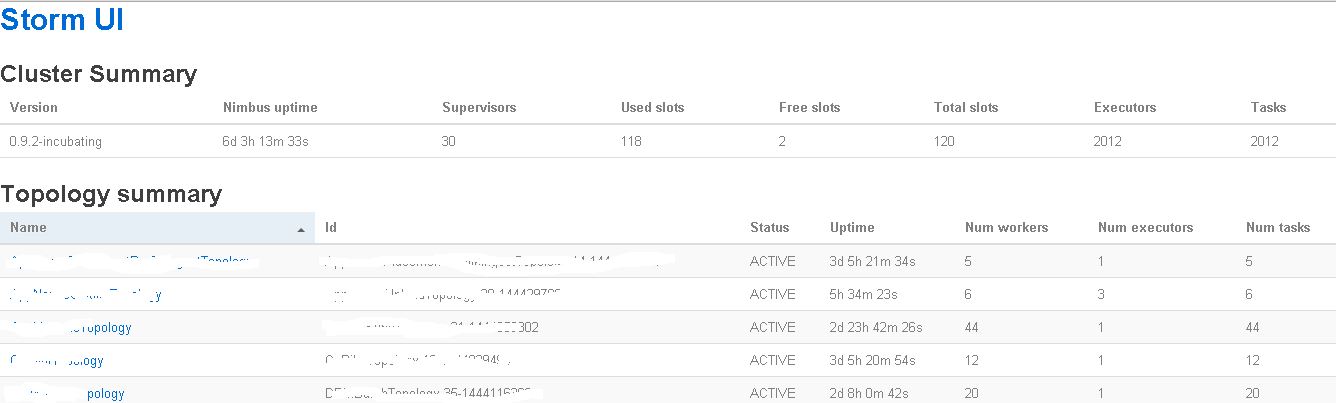Click the Version header in Cluster Summary

coord(34,107)
